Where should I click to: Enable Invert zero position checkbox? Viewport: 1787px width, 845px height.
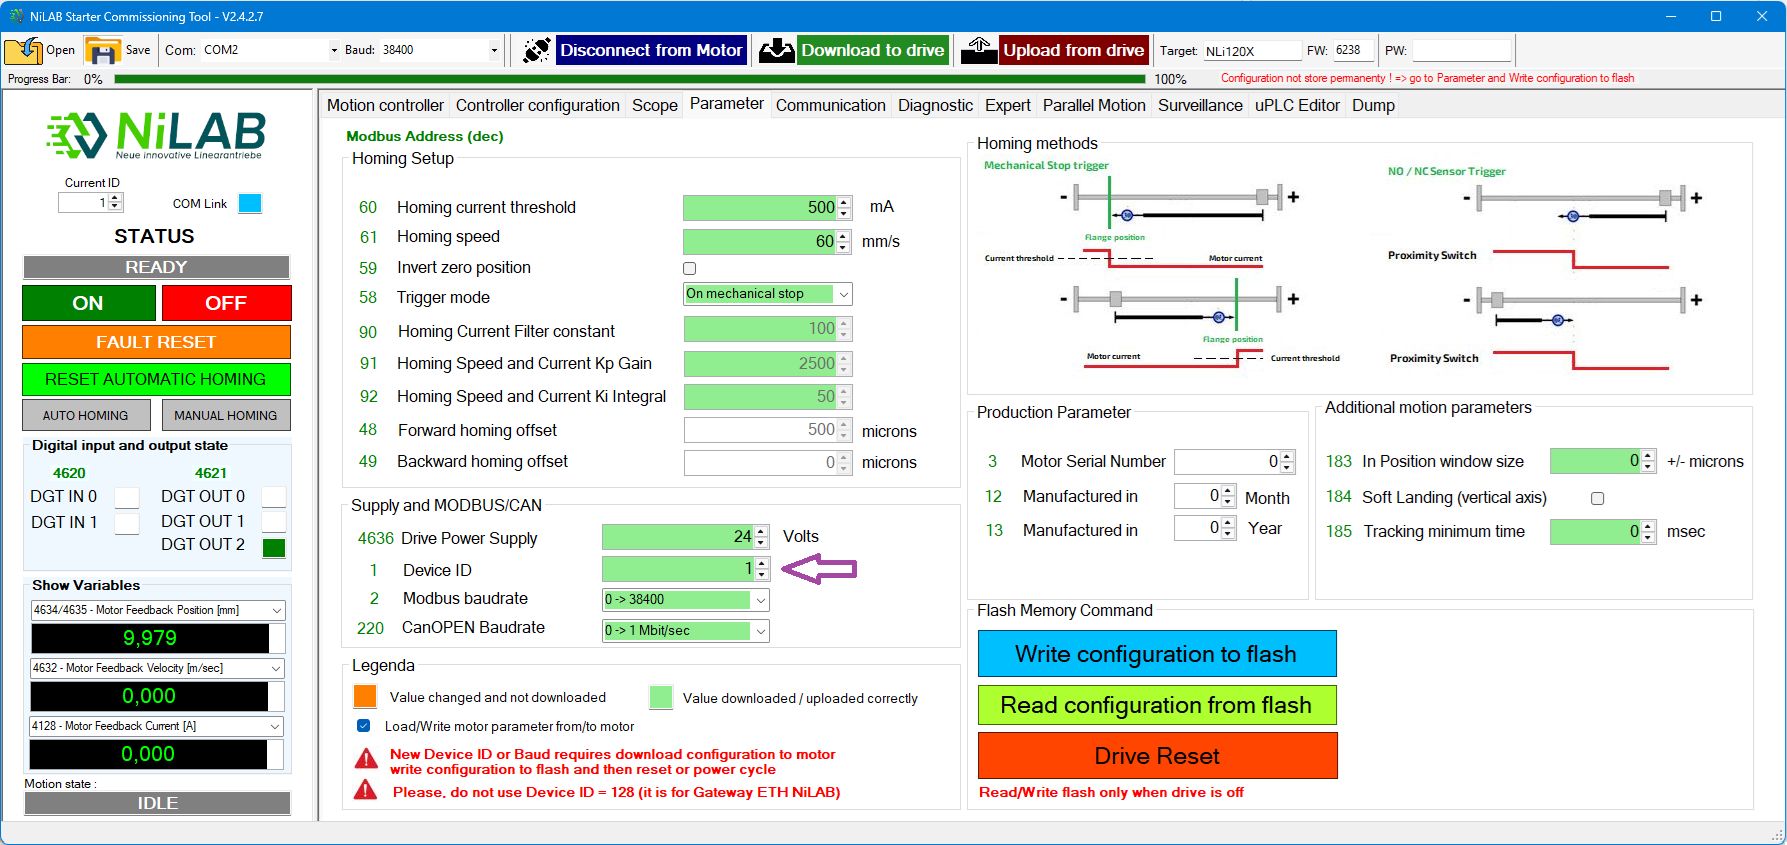(x=689, y=268)
